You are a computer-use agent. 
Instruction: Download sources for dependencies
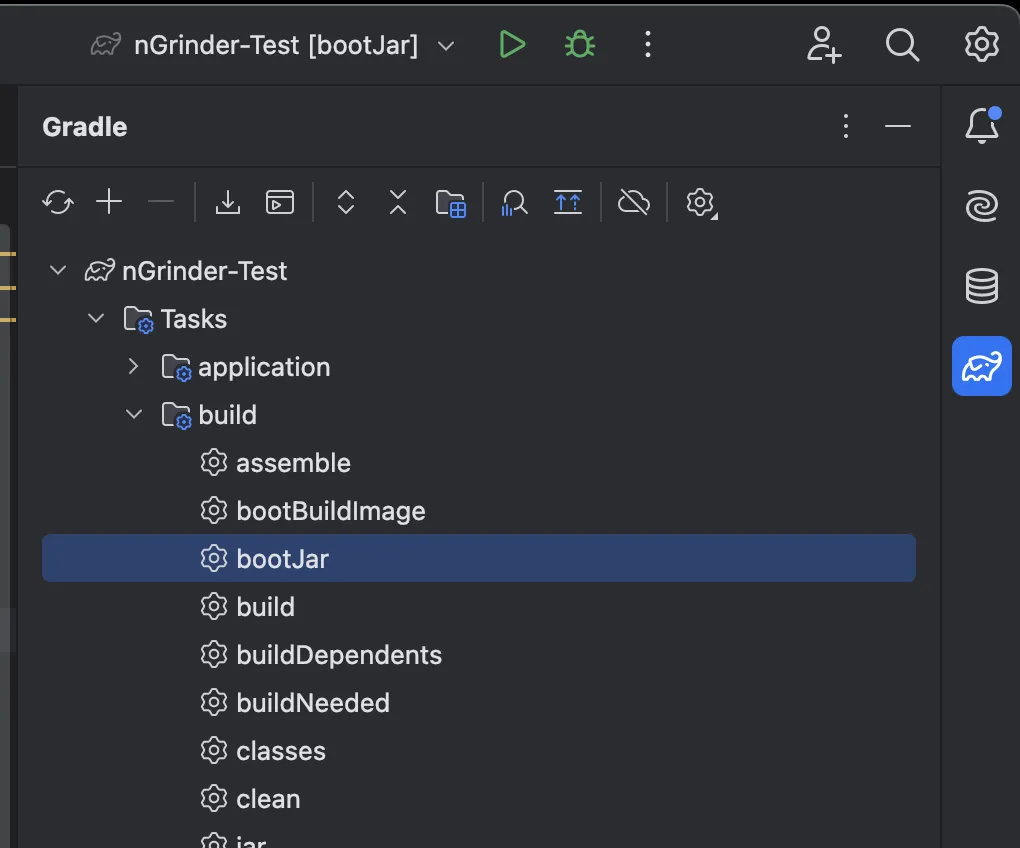point(228,202)
